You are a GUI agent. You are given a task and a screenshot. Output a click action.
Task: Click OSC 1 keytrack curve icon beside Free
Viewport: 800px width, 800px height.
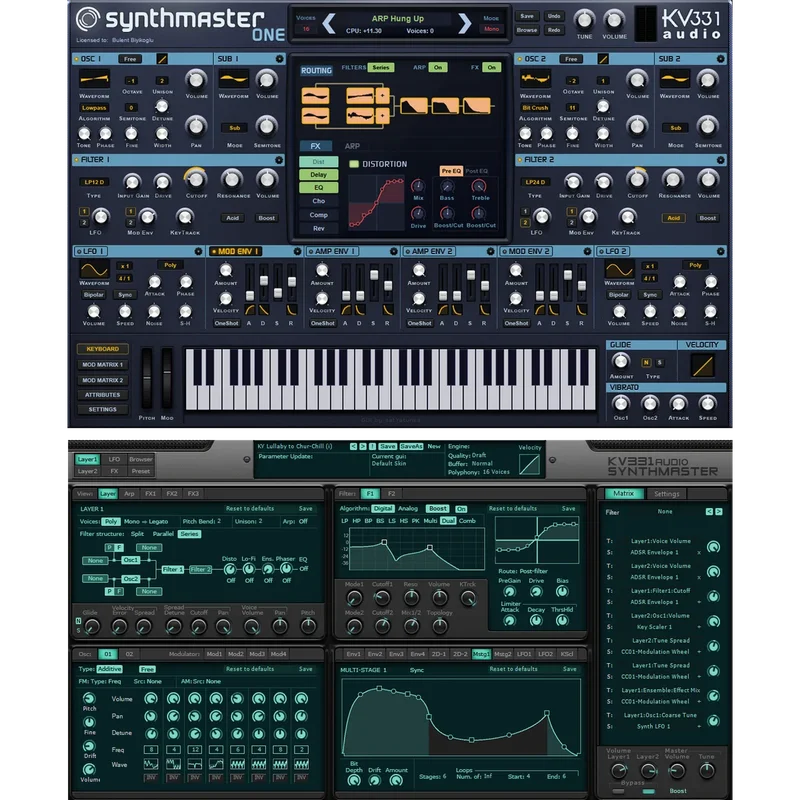tap(162, 59)
